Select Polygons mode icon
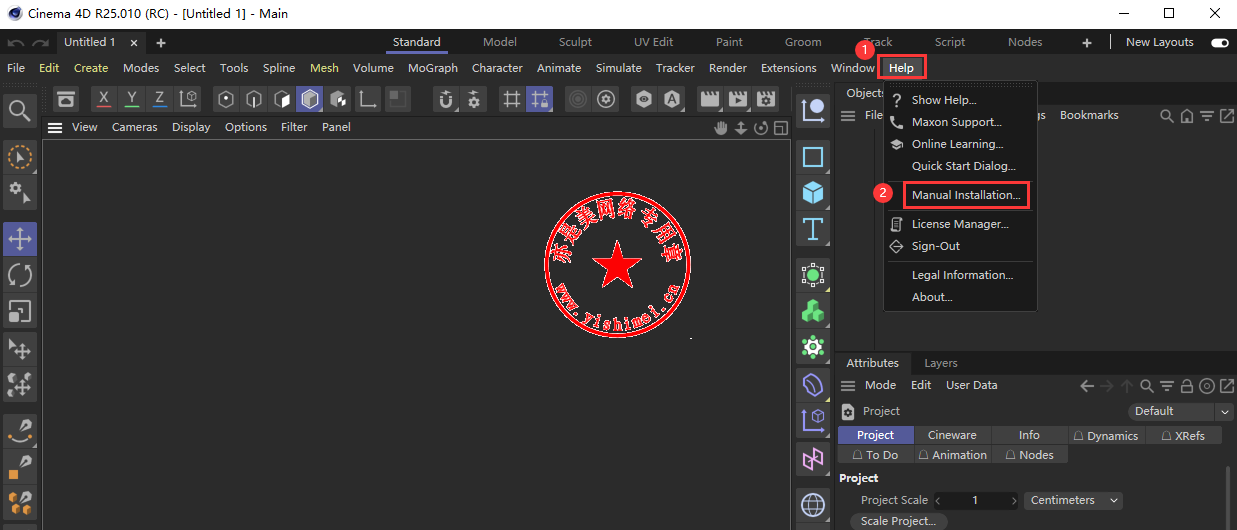1237x530 pixels. pyautogui.click(x=282, y=99)
